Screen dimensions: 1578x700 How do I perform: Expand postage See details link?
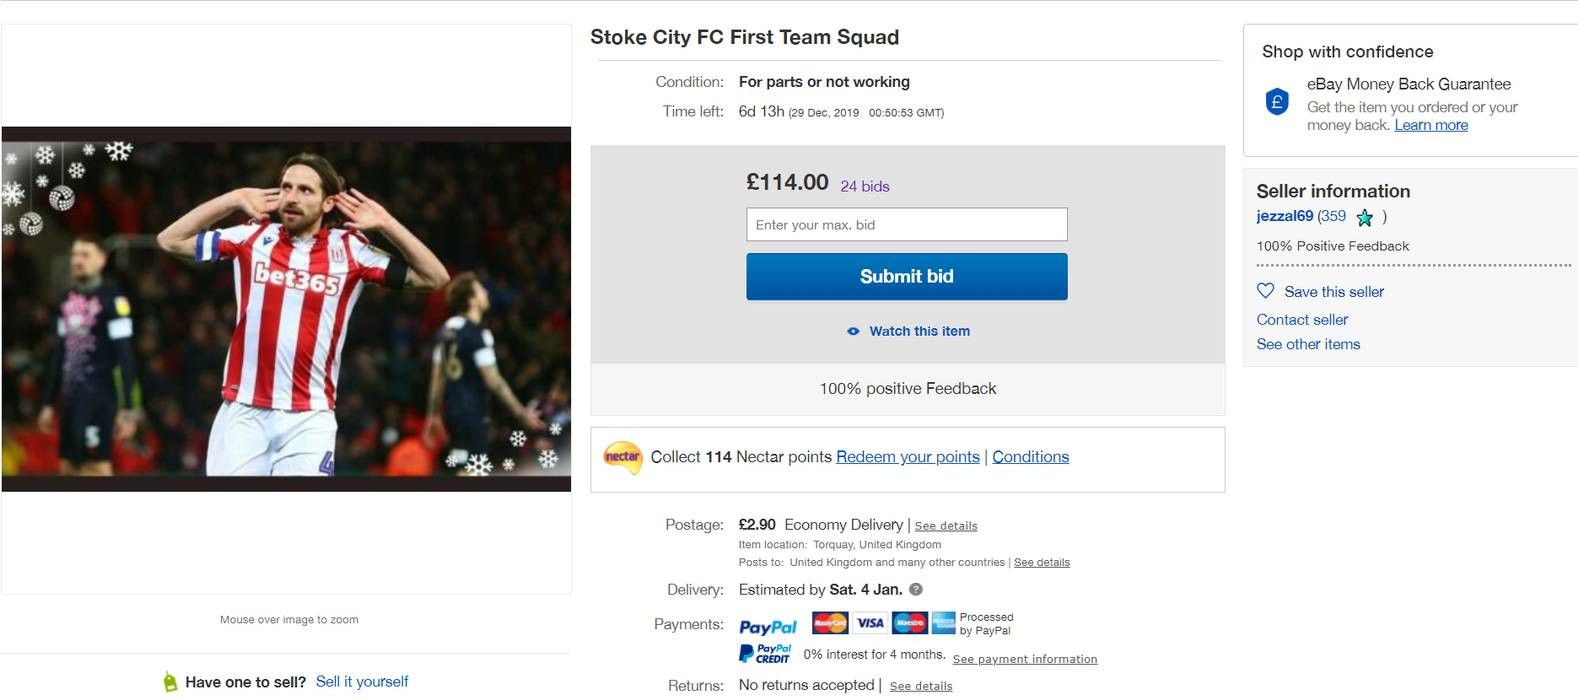click(x=945, y=526)
